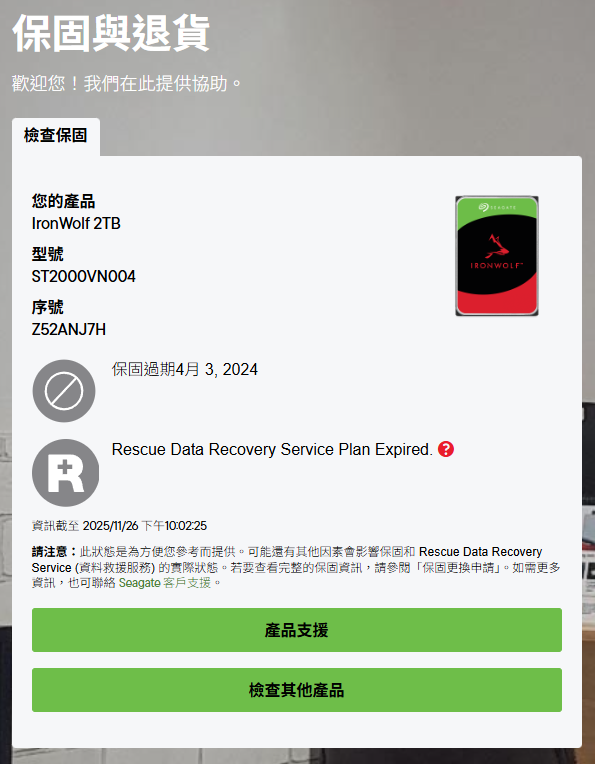Click the serial number Z52ANJ7H text
Image resolution: width=595 pixels, height=764 pixels.
pos(69,330)
